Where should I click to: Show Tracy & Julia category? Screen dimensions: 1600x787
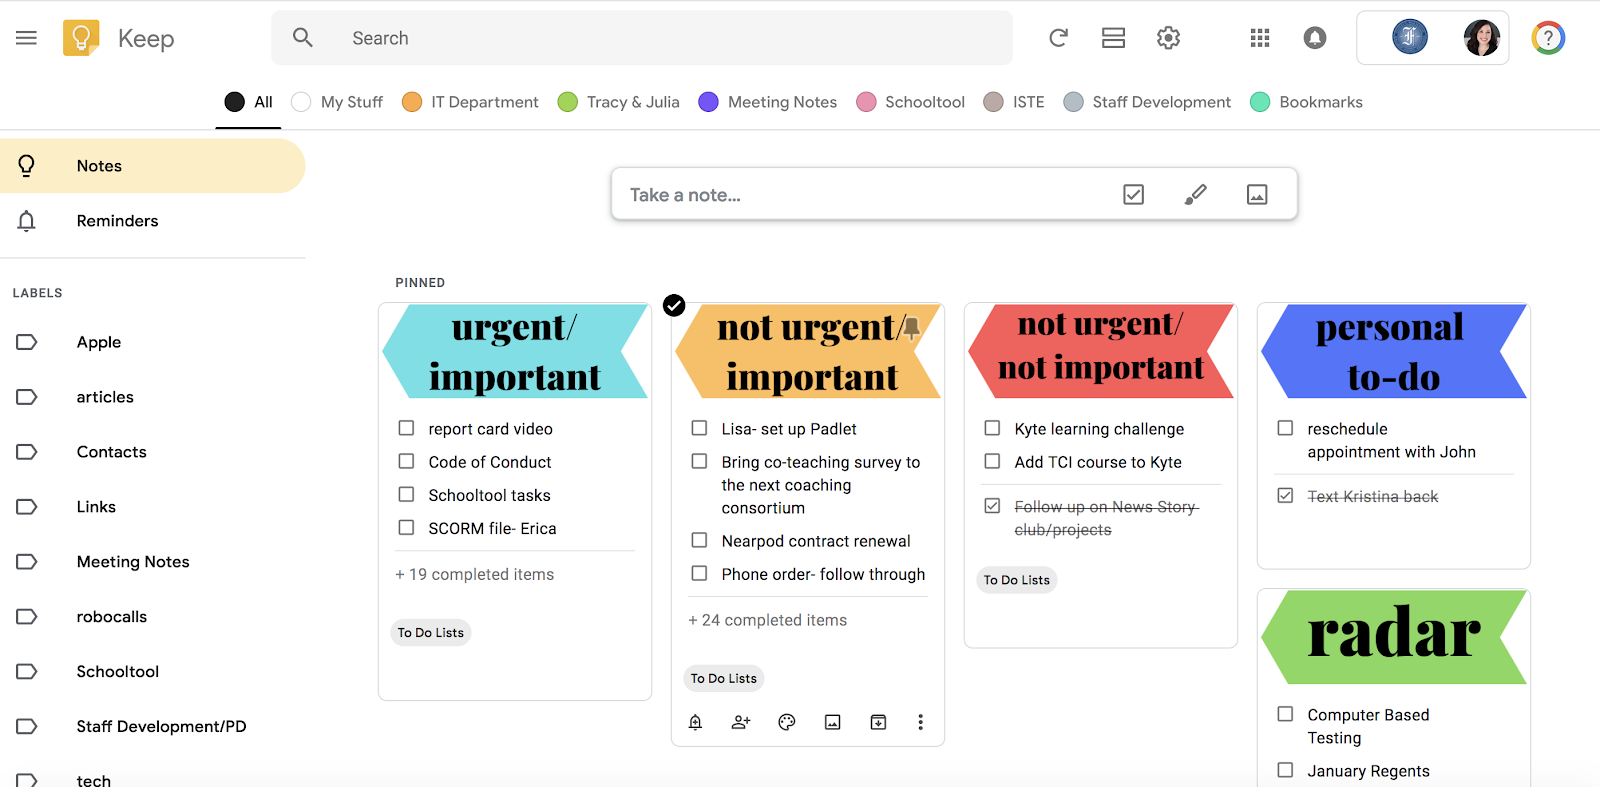pos(619,102)
